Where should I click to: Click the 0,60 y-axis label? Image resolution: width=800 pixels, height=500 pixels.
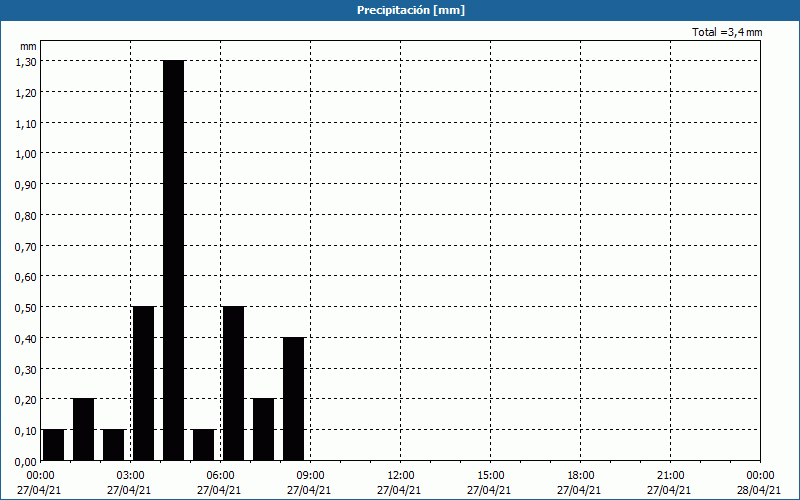pos(25,277)
